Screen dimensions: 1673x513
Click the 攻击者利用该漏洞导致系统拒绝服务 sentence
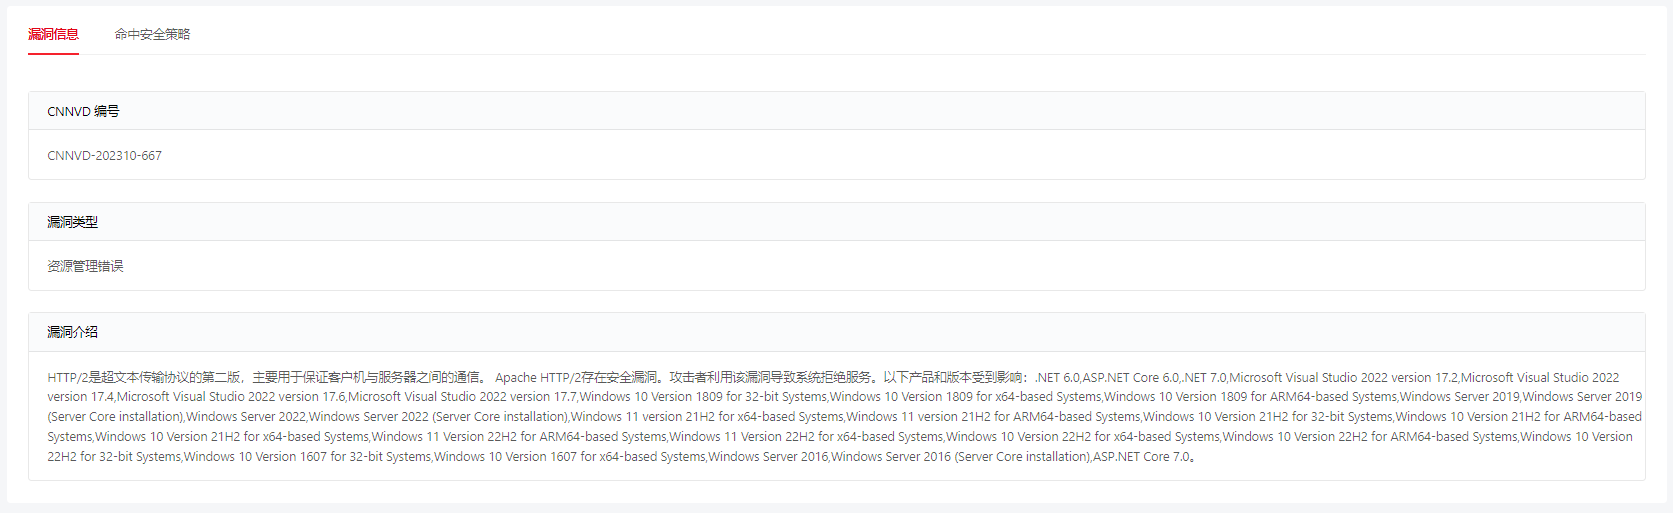(771, 377)
